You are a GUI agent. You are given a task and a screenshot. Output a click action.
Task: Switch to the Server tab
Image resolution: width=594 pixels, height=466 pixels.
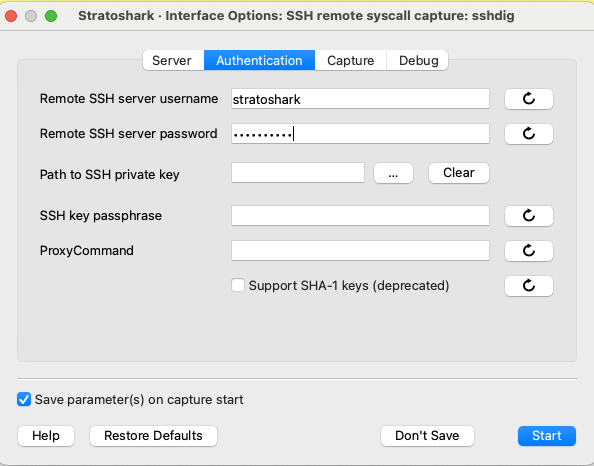tap(172, 60)
